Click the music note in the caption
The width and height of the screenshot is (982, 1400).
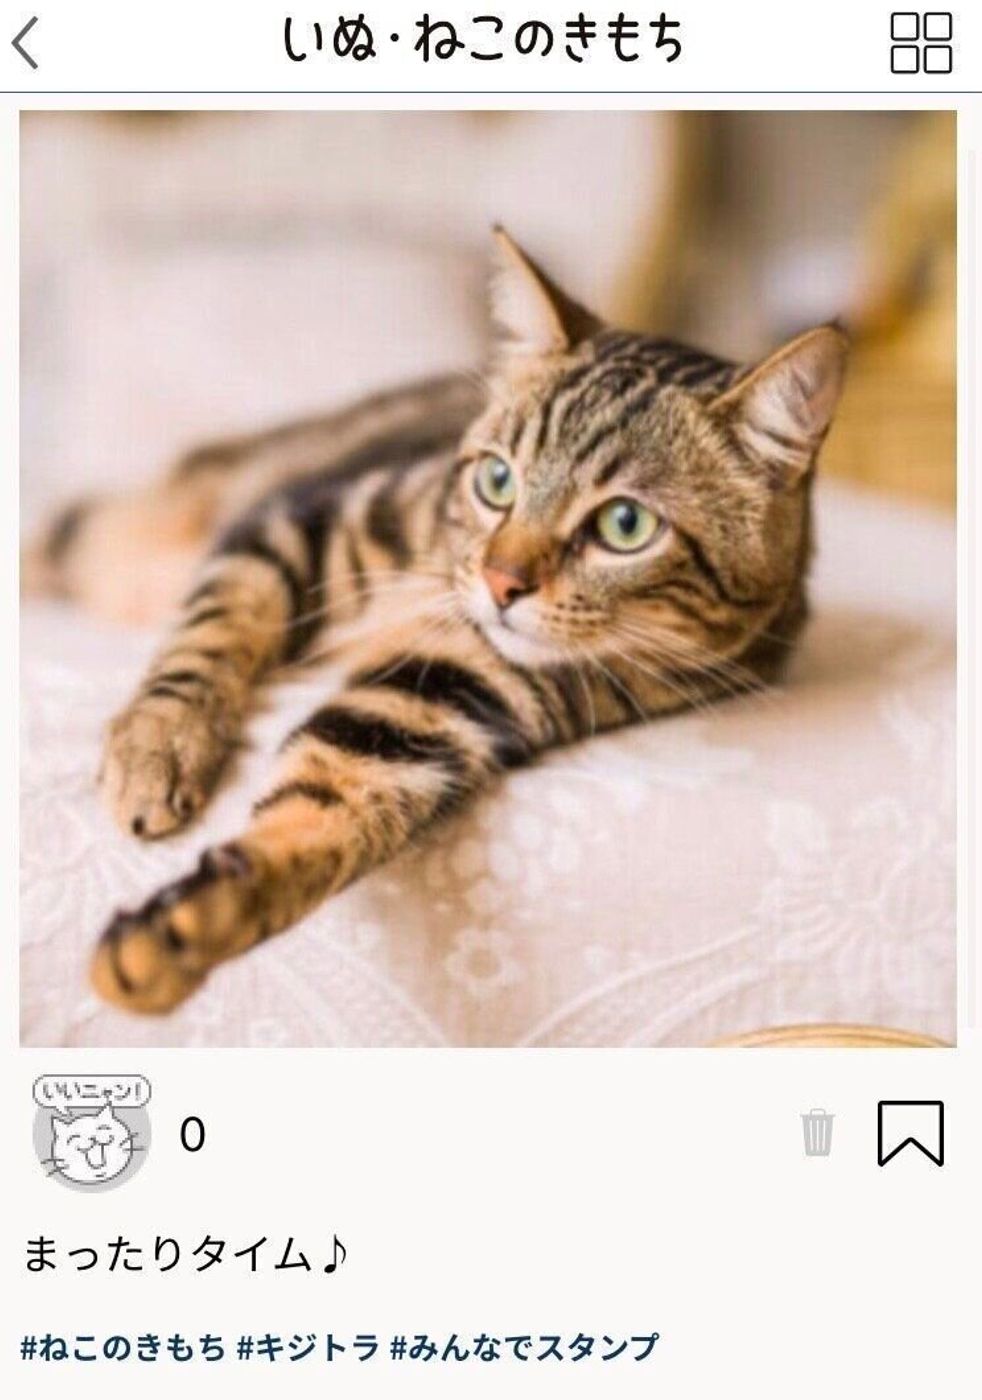click(x=334, y=1254)
